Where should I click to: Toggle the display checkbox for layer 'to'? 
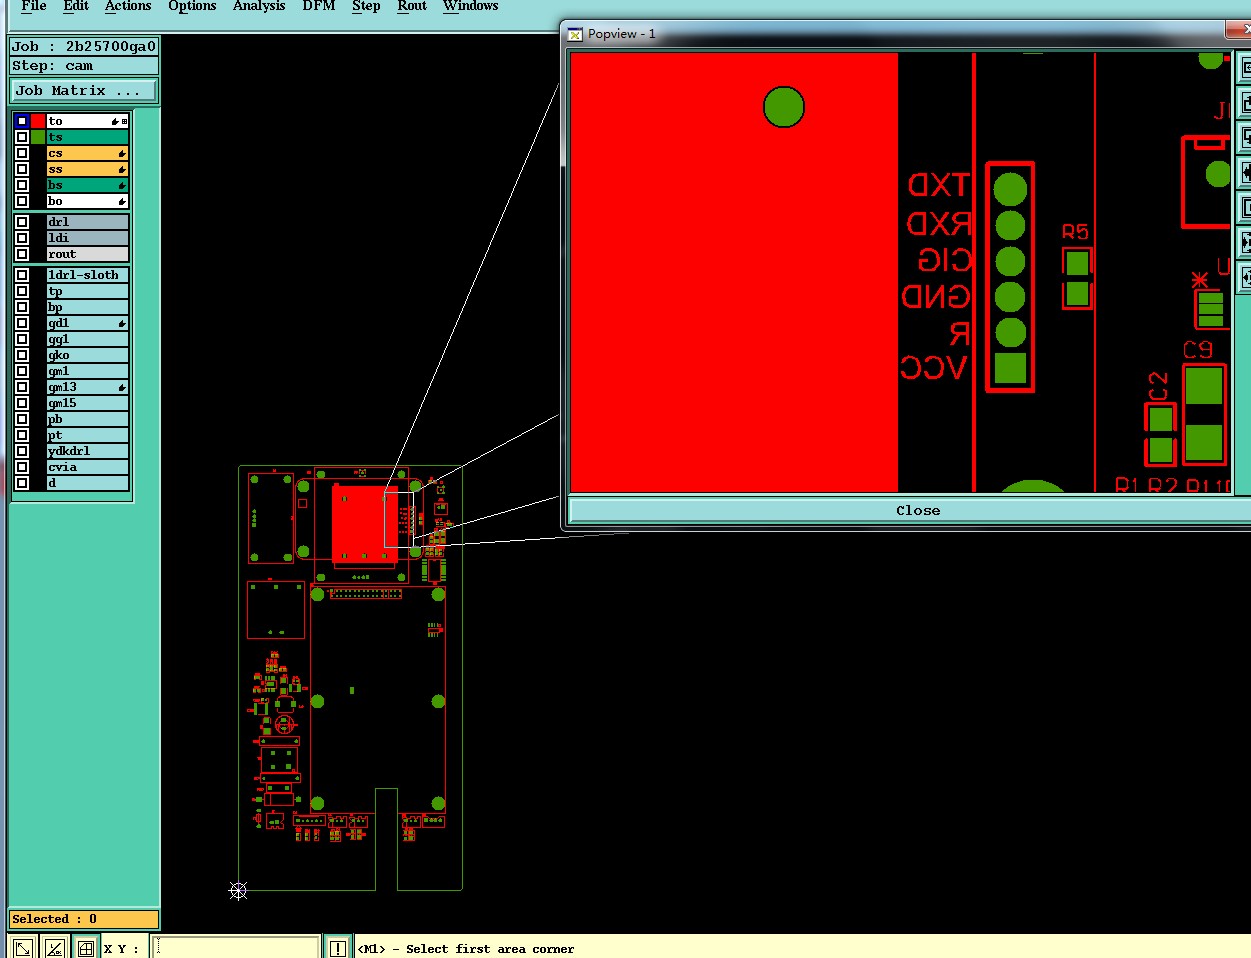(x=22, y=121)
